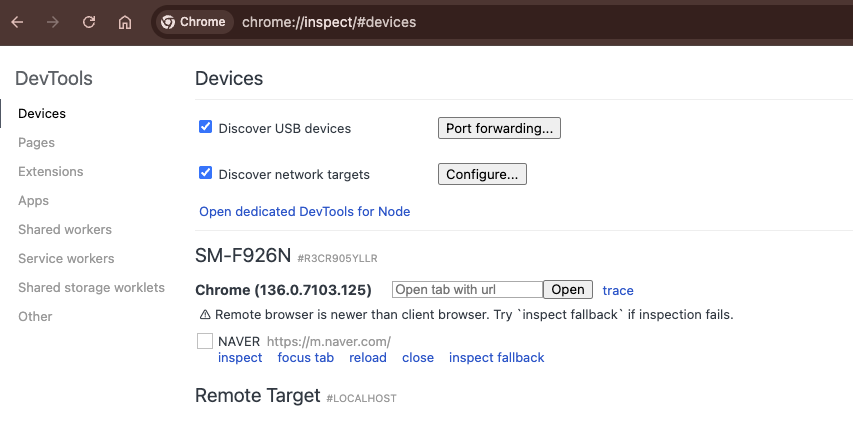853x439 pixels.
Task: Open the Port forwarding settings
Action: coord(499,128)
